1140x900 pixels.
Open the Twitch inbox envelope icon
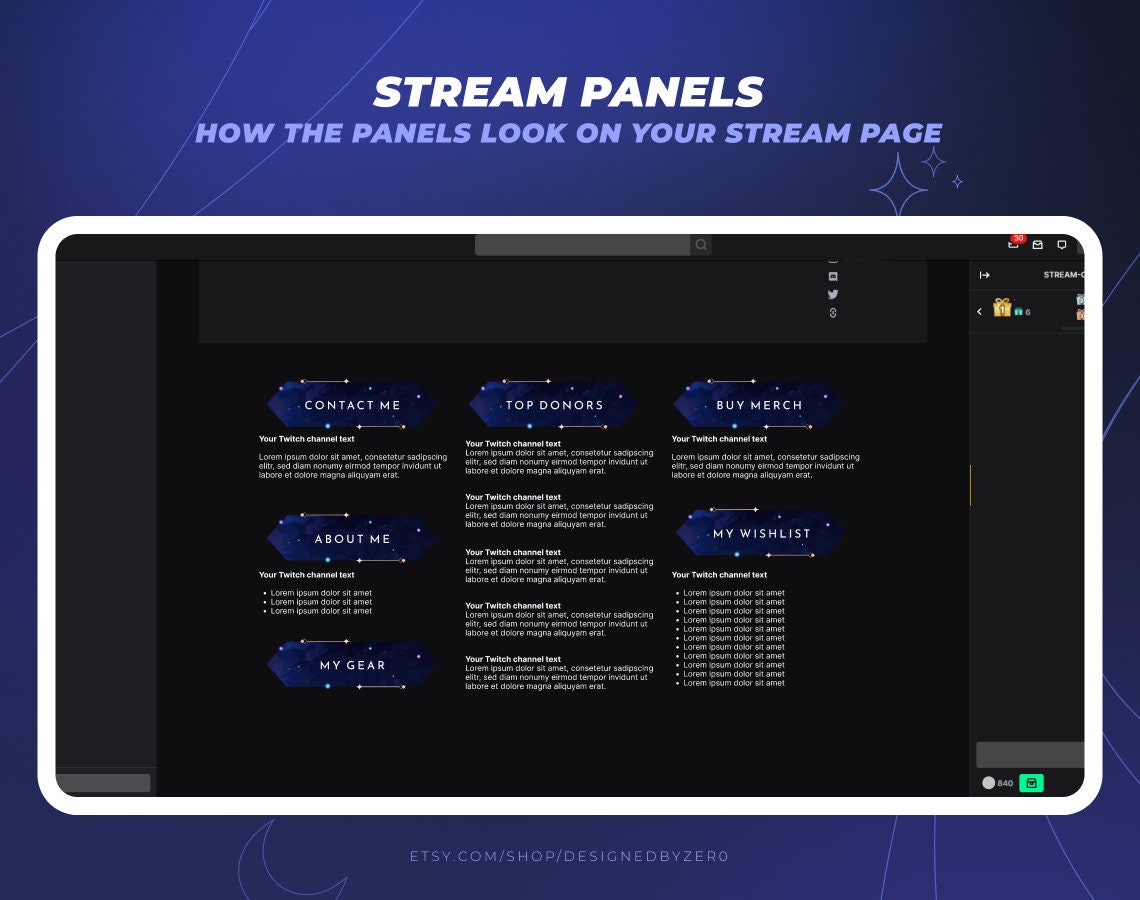[x=1038, y=245]
